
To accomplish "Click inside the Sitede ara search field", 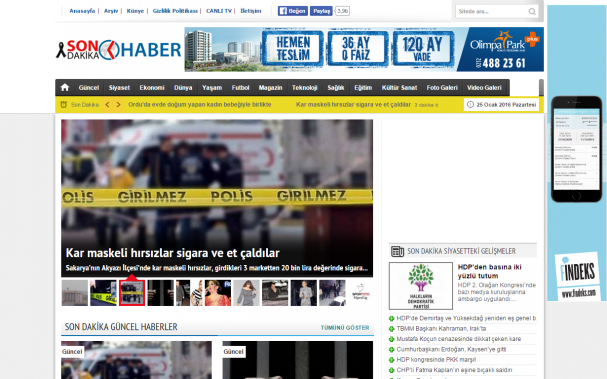I will (492, 12).
